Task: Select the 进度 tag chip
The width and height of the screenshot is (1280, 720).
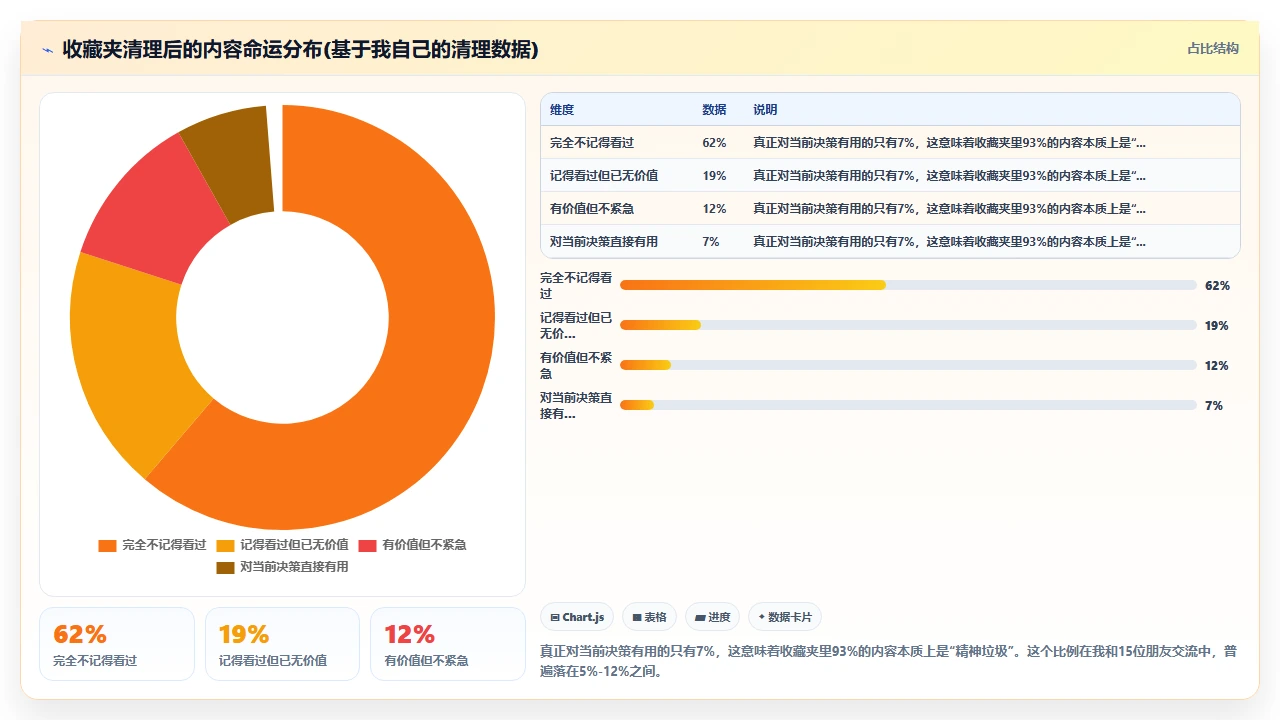Action: point(712,618)
